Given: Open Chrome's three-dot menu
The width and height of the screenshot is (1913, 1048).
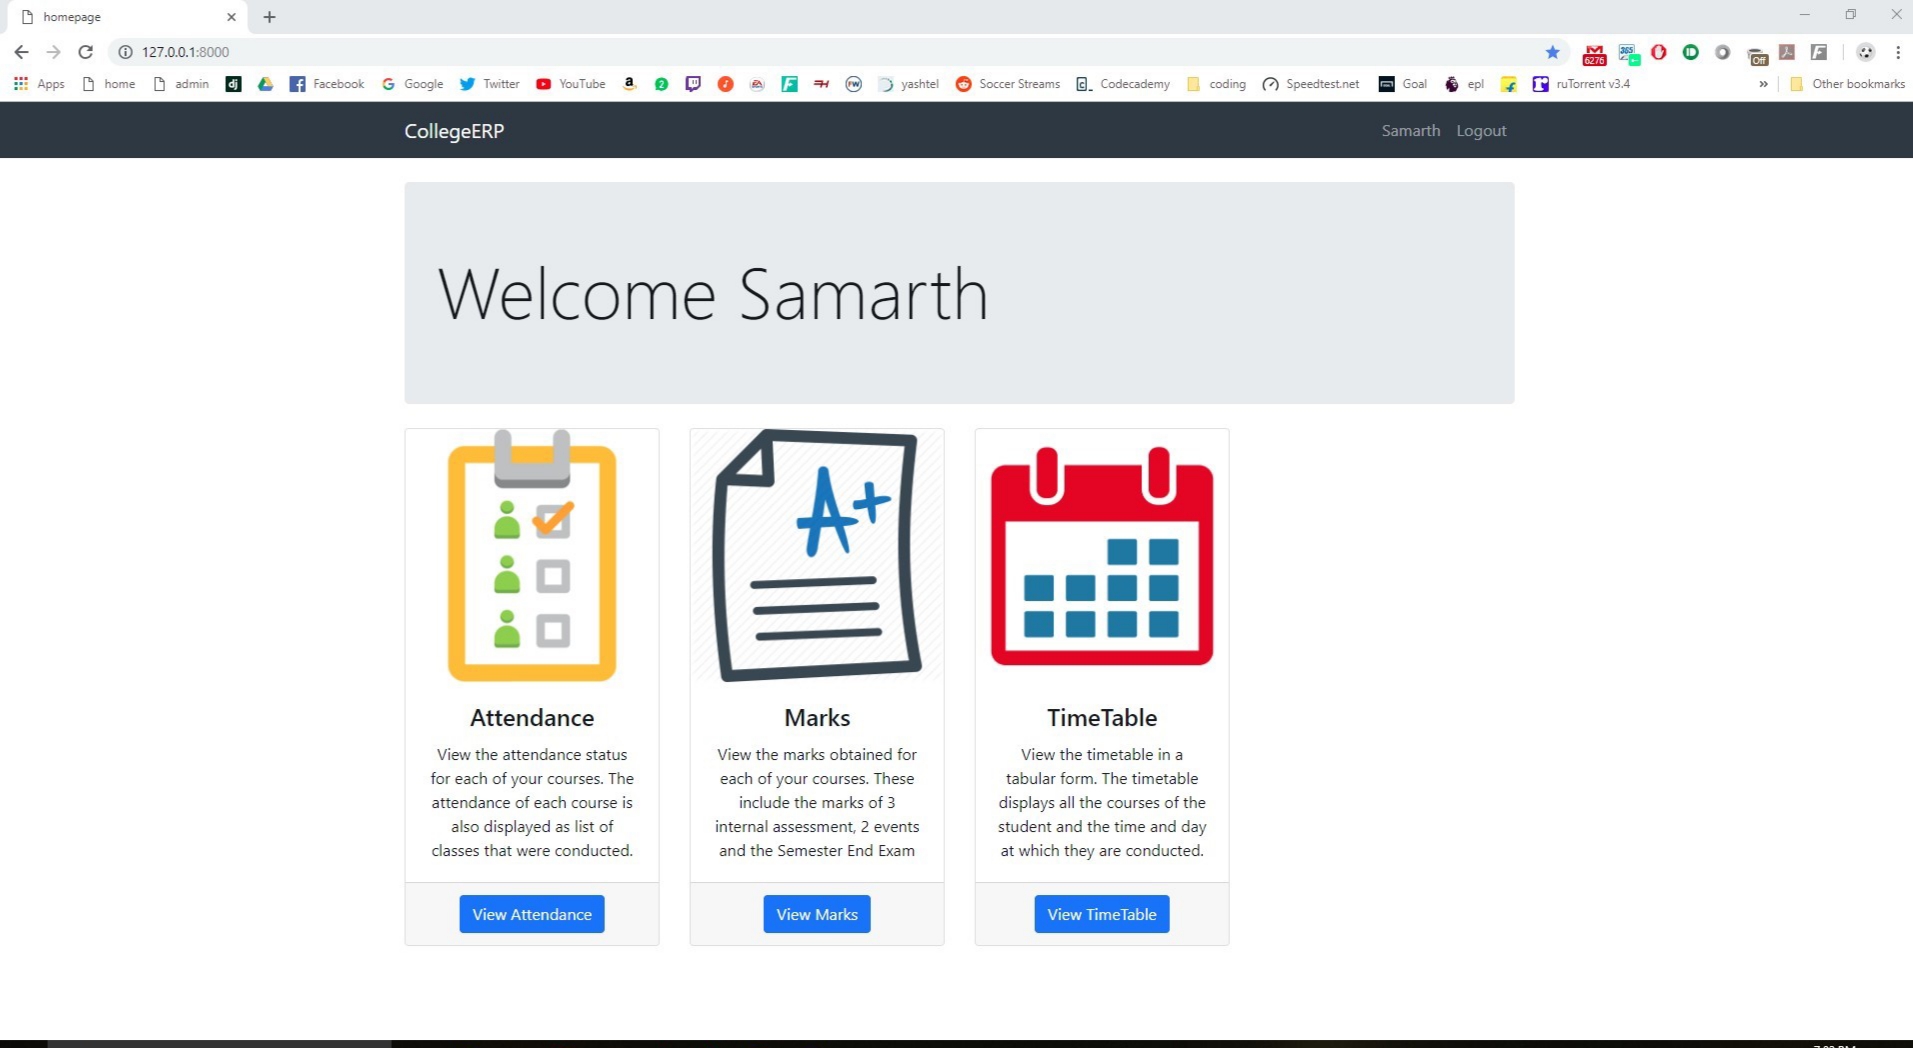Looking at the screenshot, I should pos(1899,52).
